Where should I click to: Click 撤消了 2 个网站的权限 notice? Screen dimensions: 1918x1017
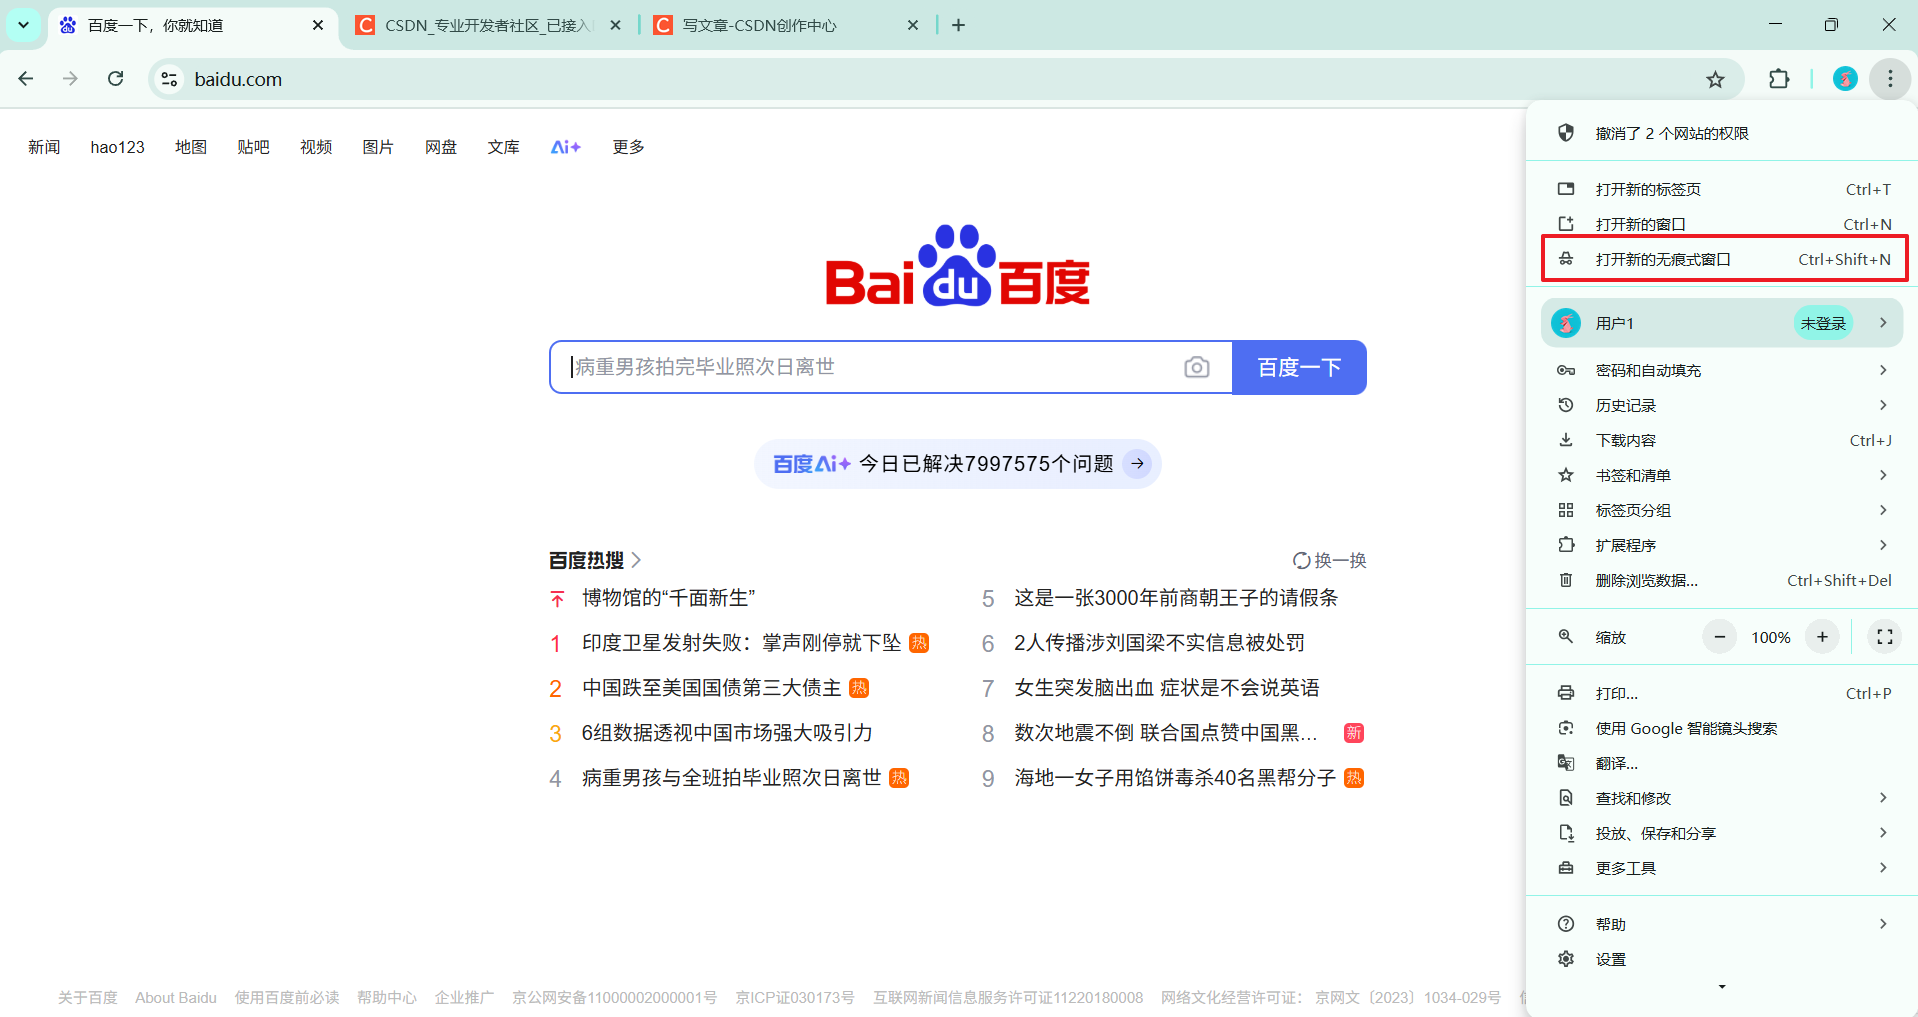(x=1720, y=133)
